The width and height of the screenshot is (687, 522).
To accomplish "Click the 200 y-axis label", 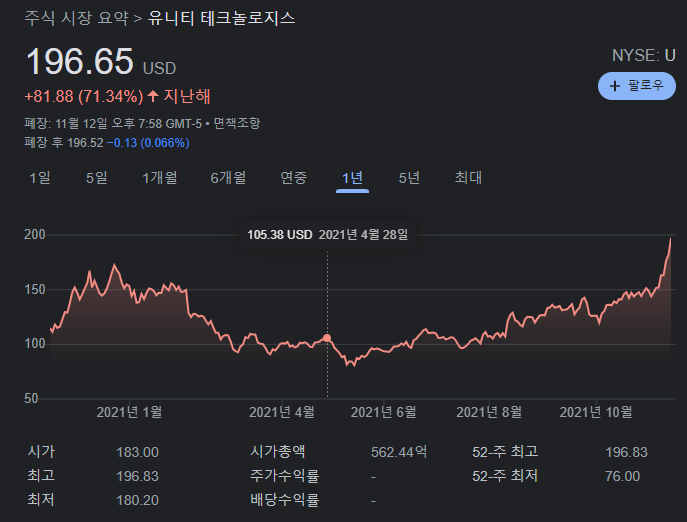I will point(35,235).
